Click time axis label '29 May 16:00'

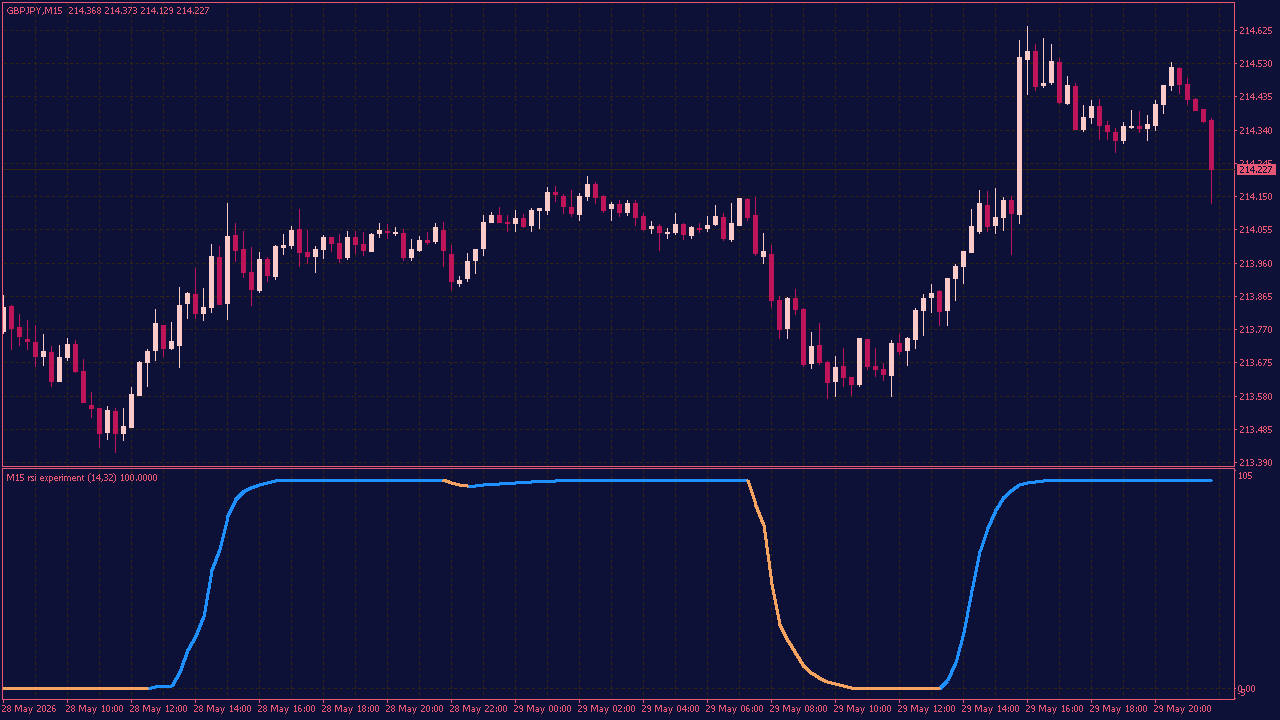(x=1055, y=709)
